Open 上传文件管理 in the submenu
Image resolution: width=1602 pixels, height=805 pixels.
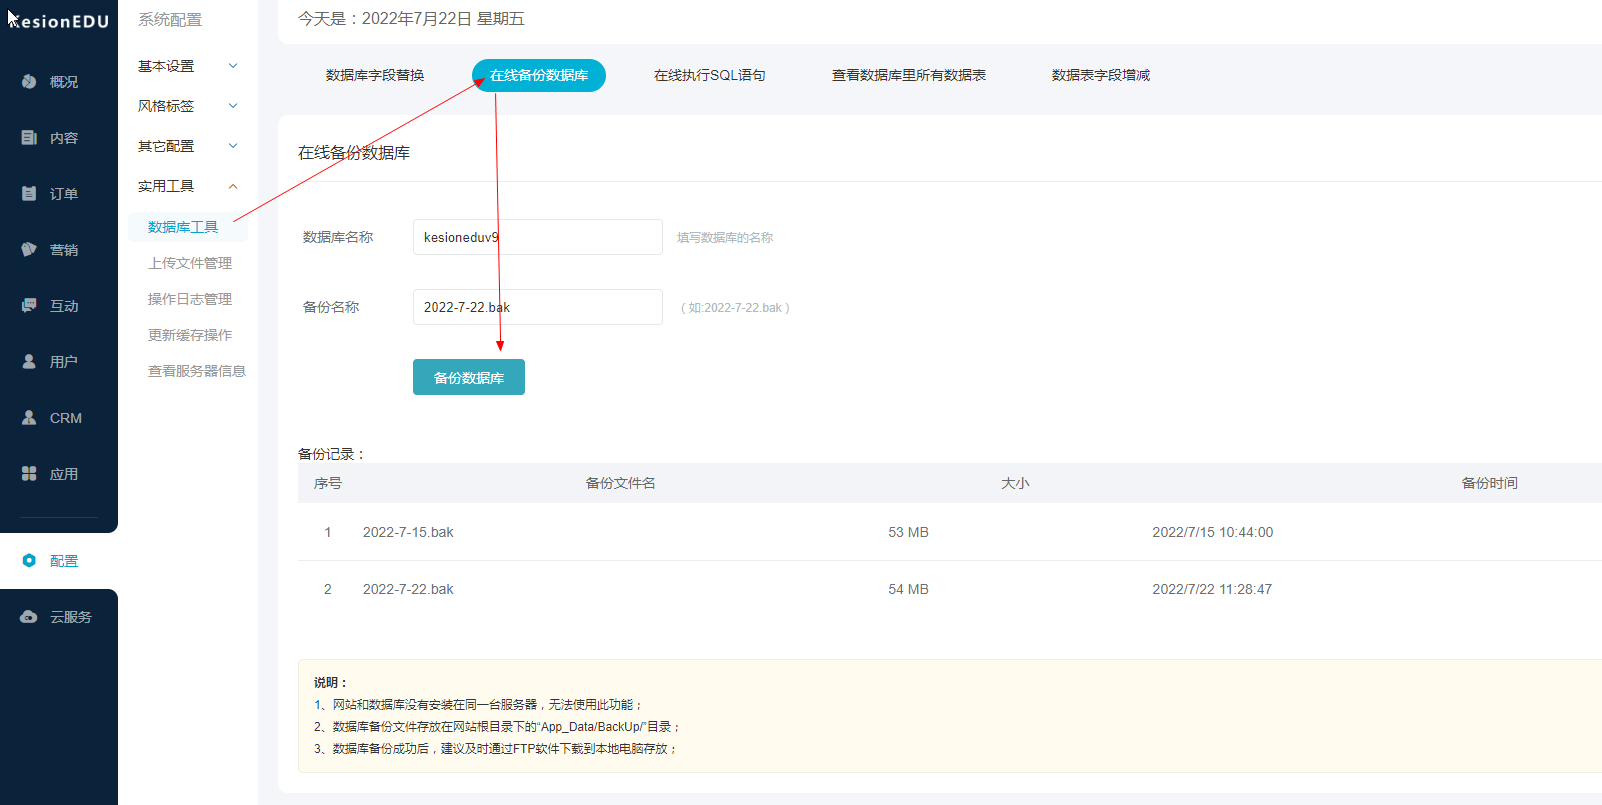pos(190,263)
